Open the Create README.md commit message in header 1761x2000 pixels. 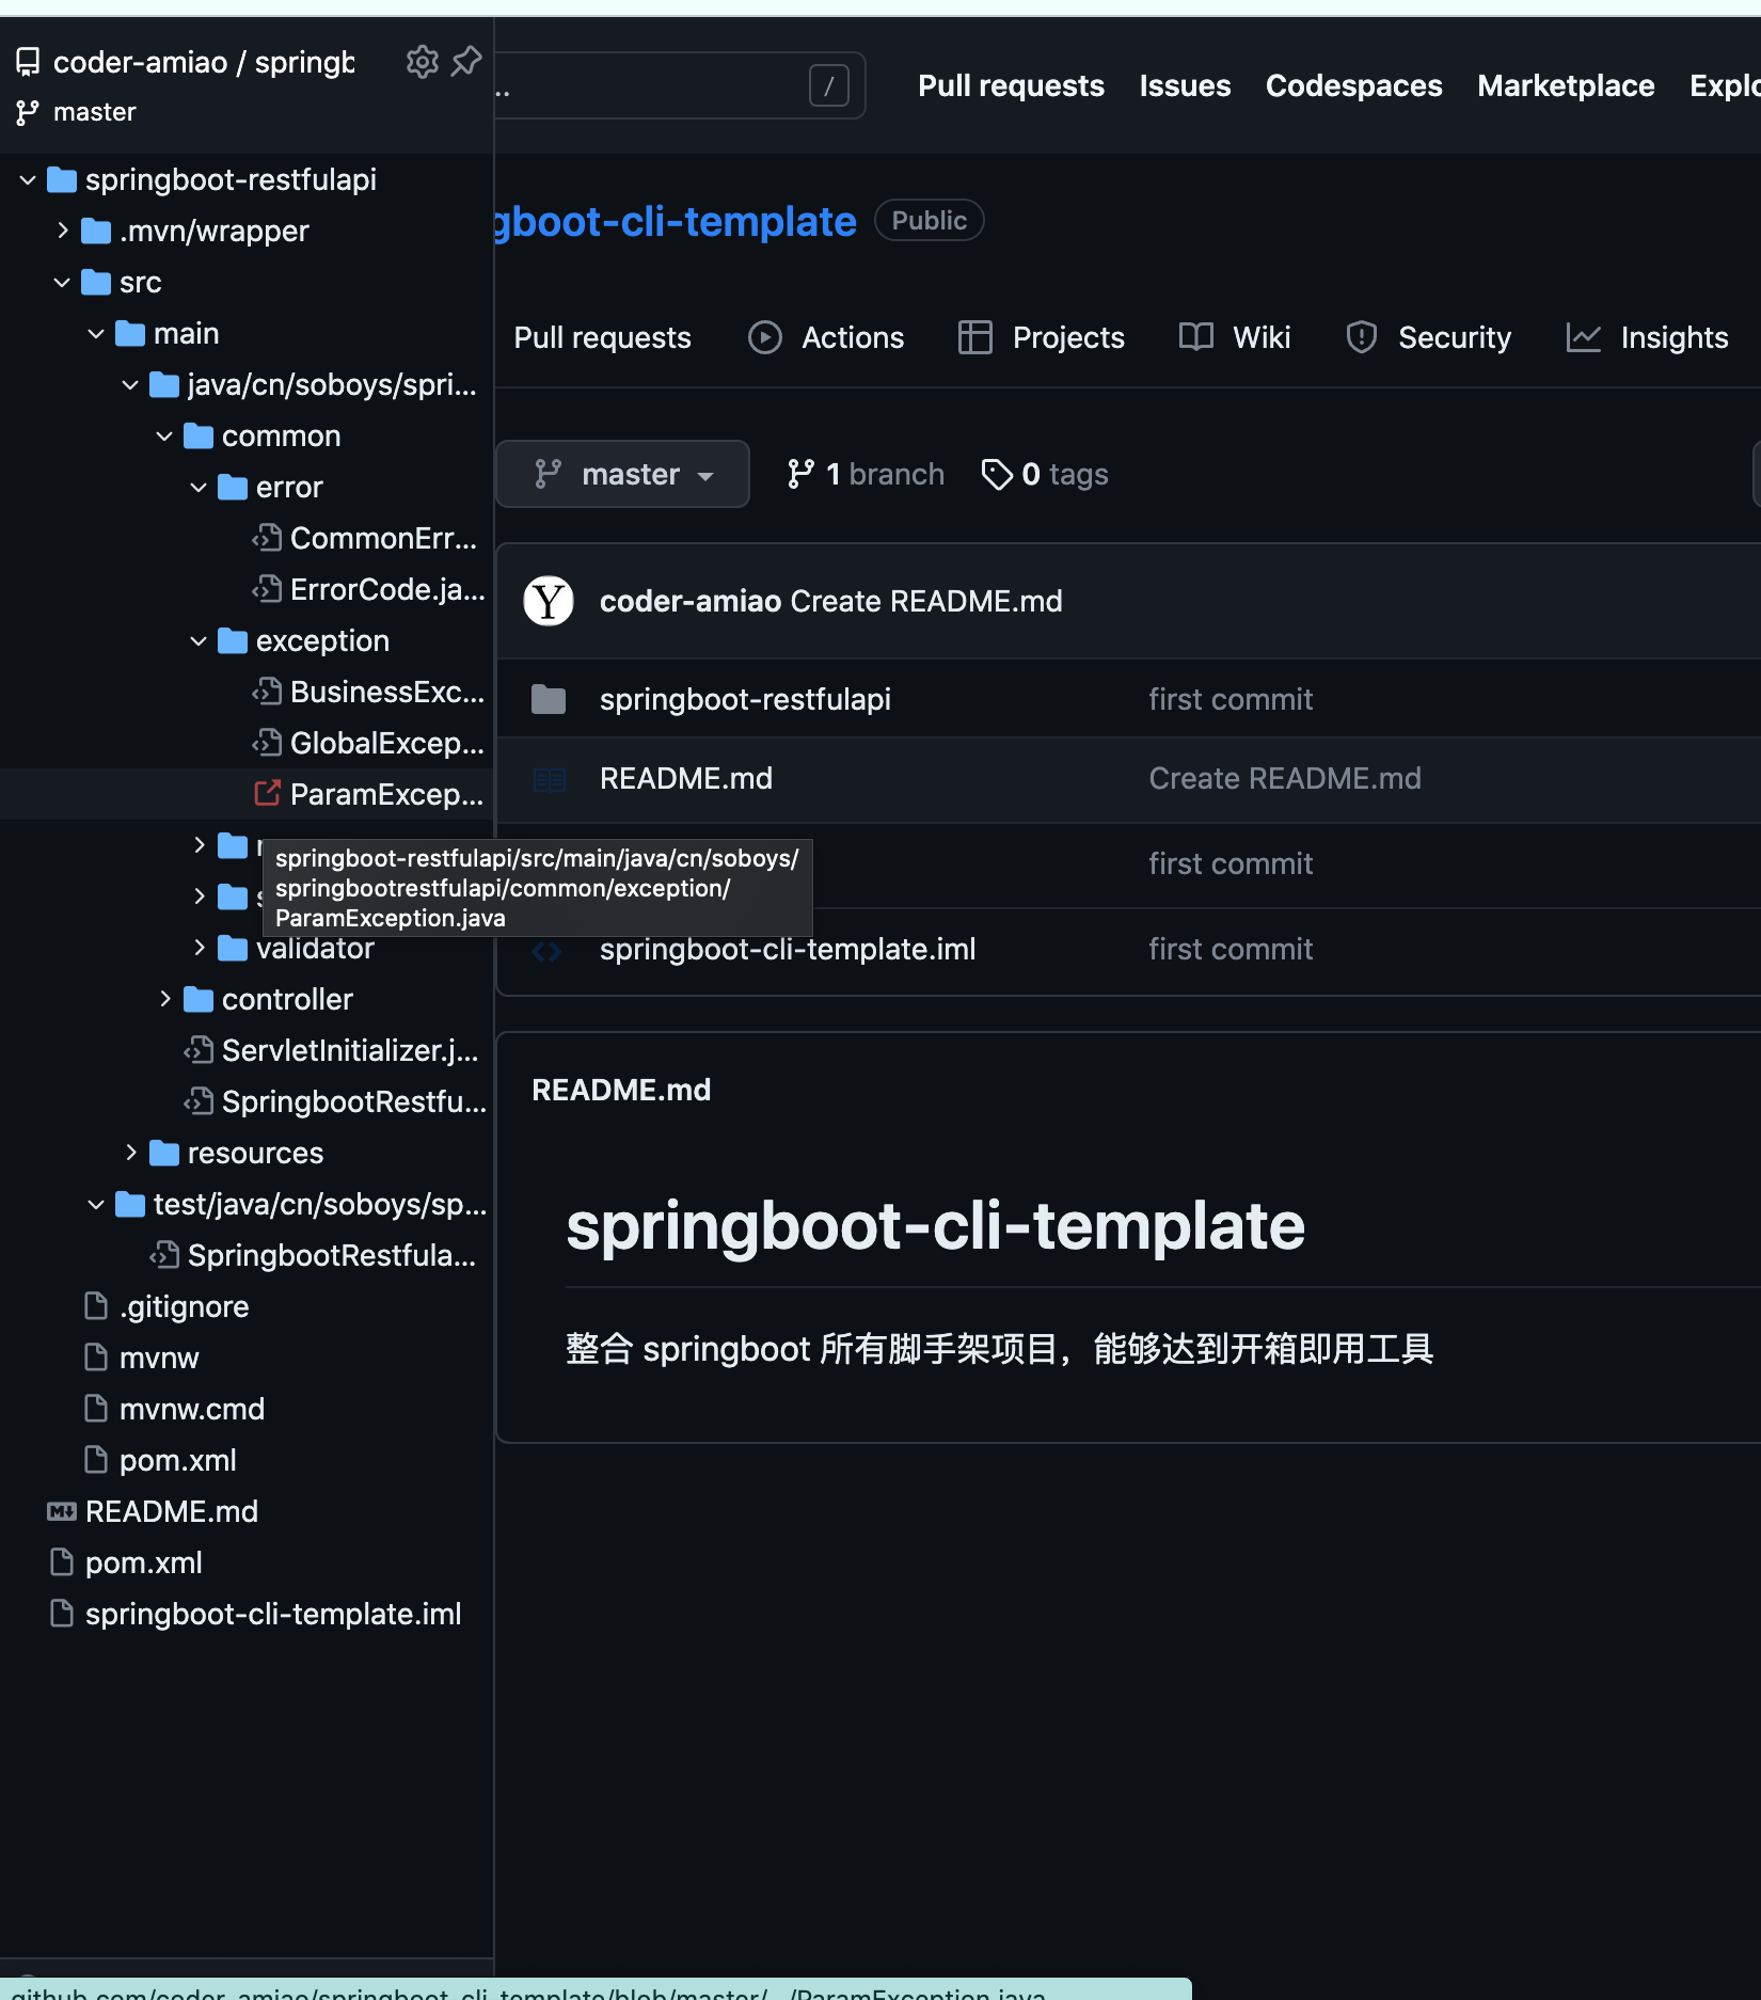pyautogui.click(x=926, y=601)
